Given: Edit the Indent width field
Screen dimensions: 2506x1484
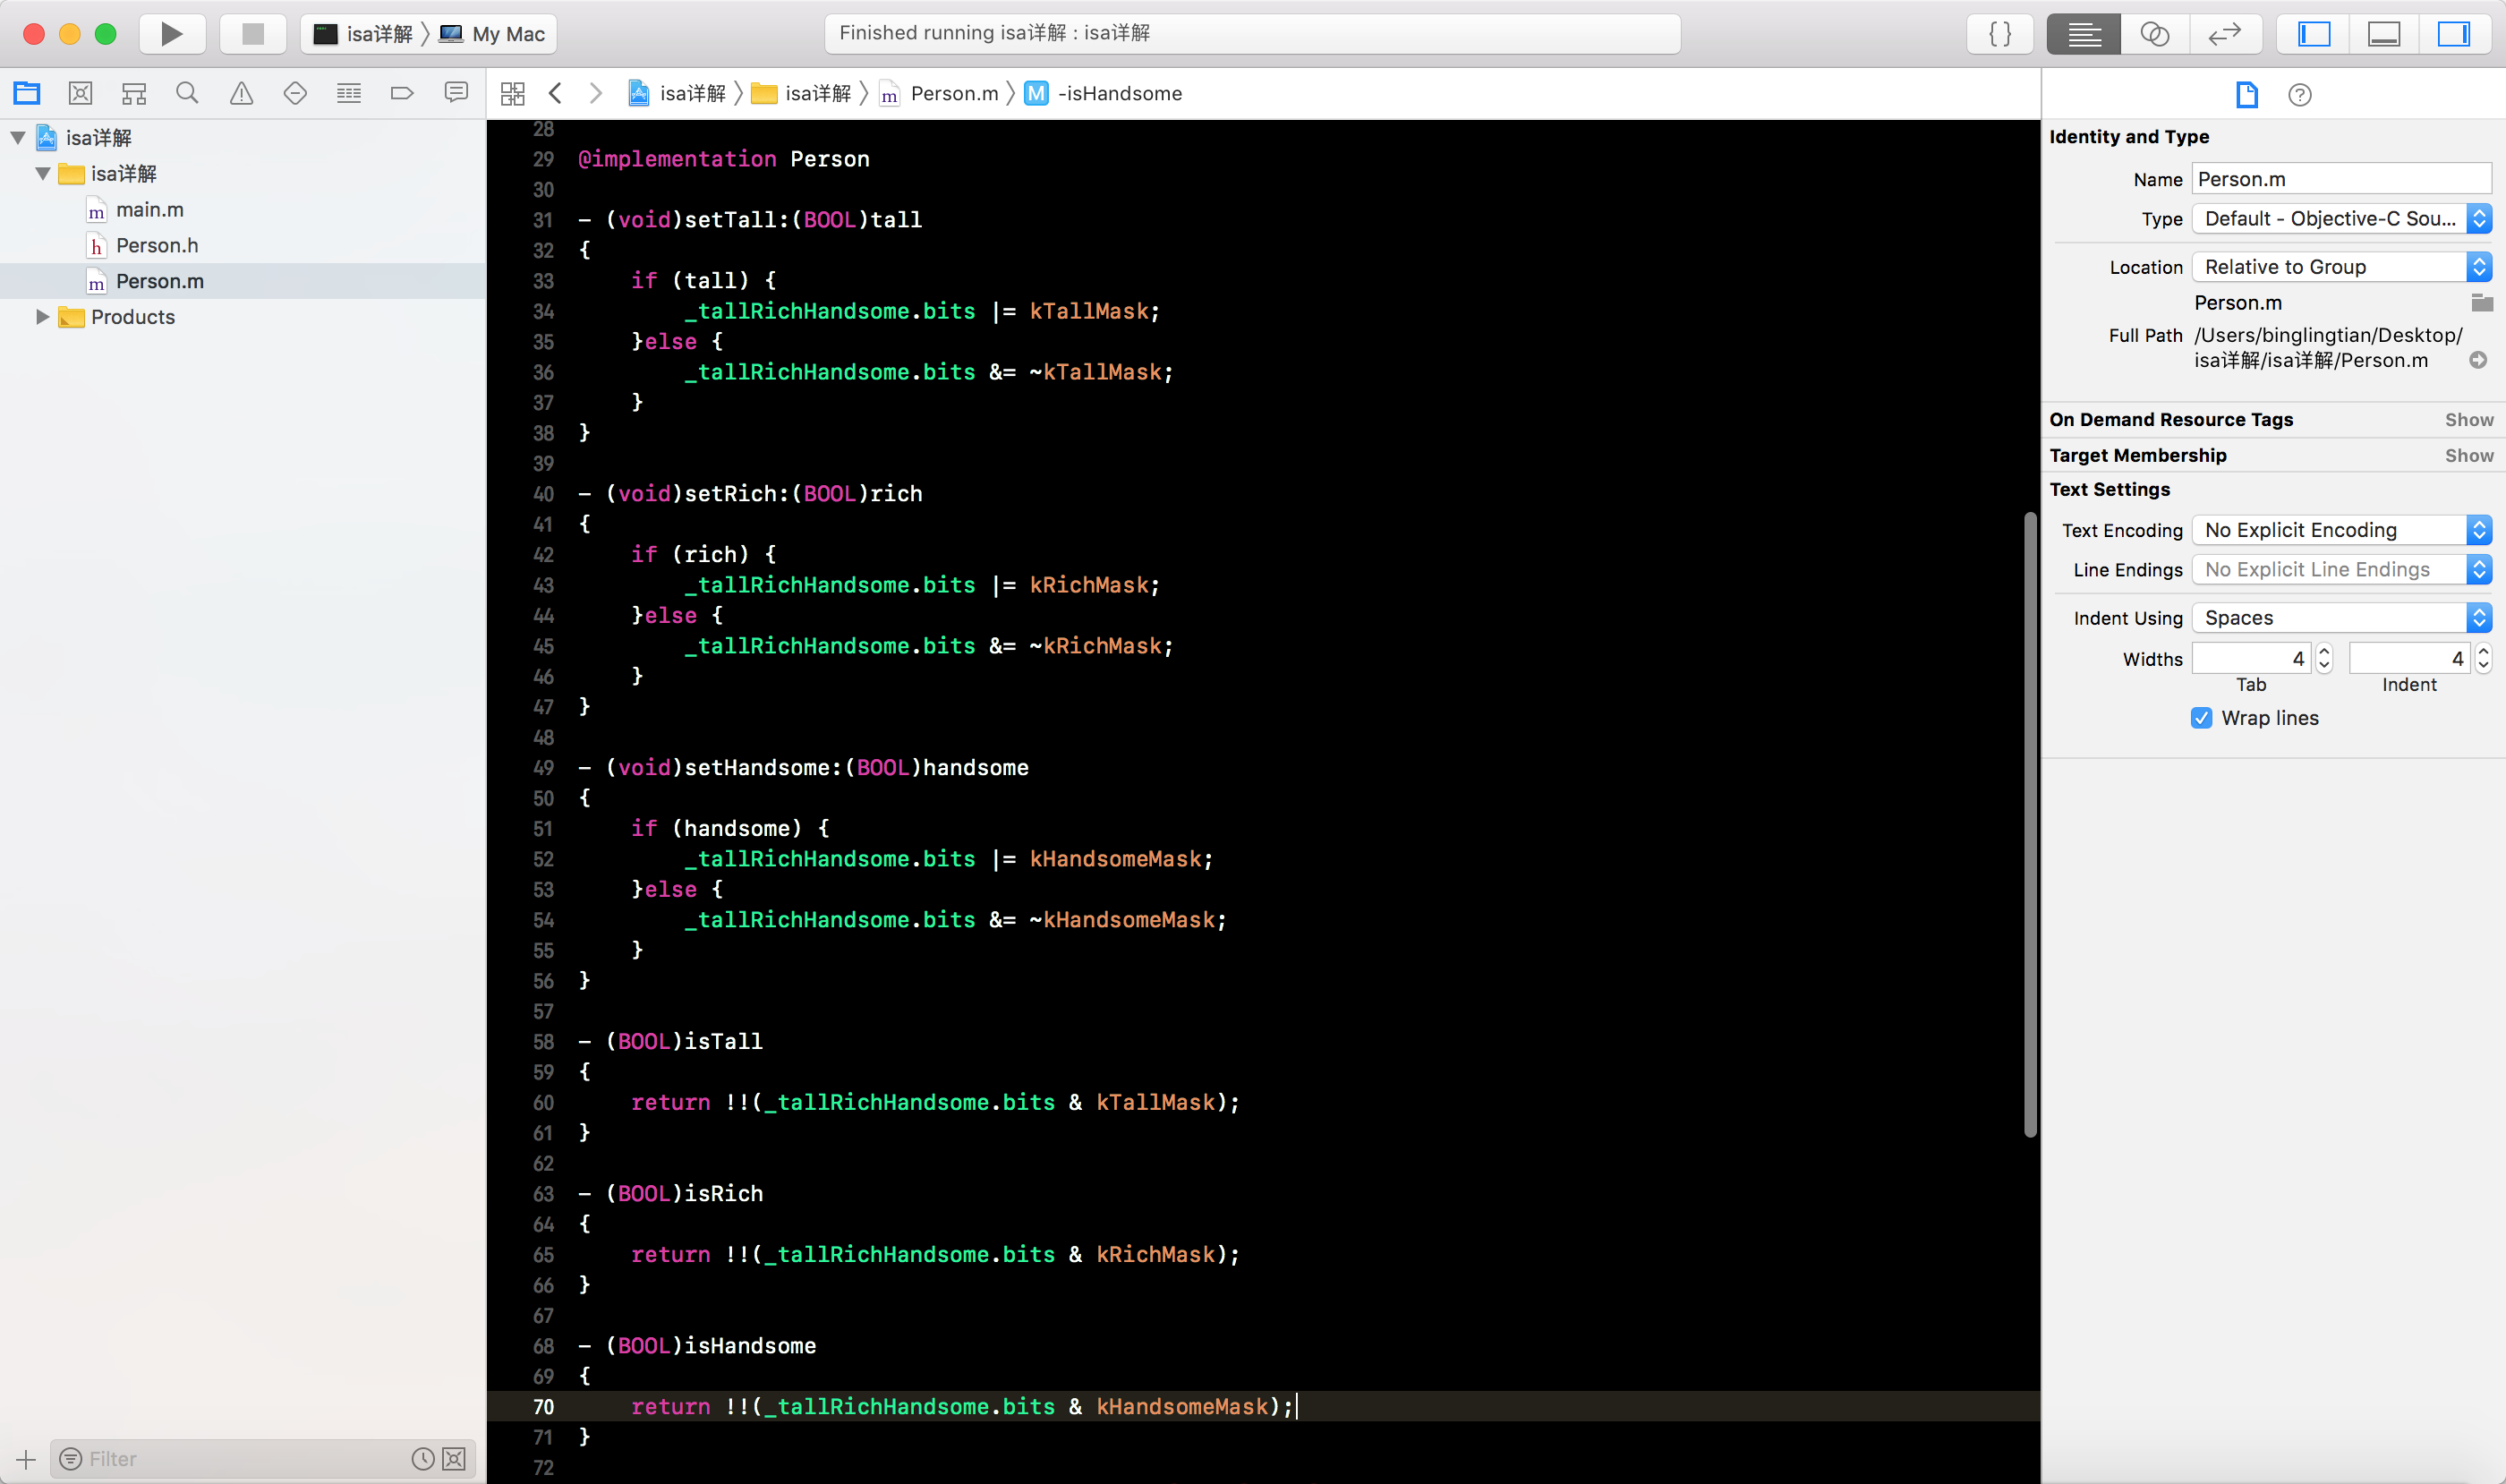Looking at the screenshot, I should pos(2409,658).
